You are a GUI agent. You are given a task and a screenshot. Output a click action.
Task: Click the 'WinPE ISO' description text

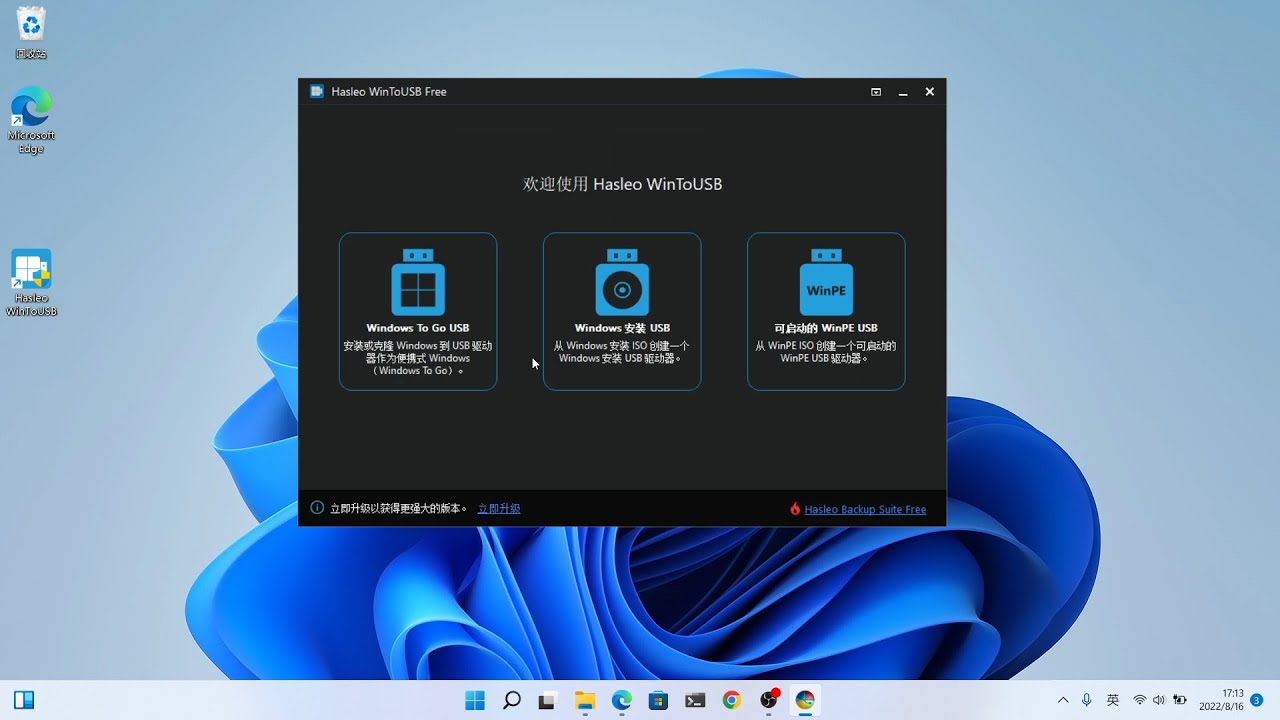click(x=826, y=352)
